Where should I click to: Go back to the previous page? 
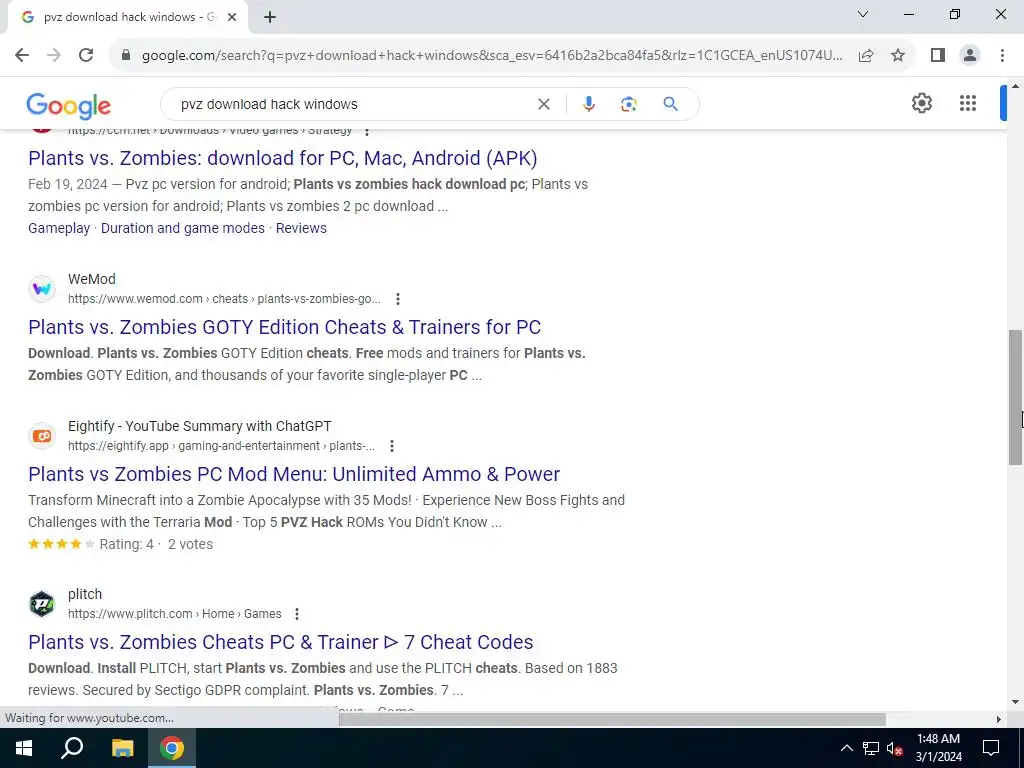coord(22,55)
